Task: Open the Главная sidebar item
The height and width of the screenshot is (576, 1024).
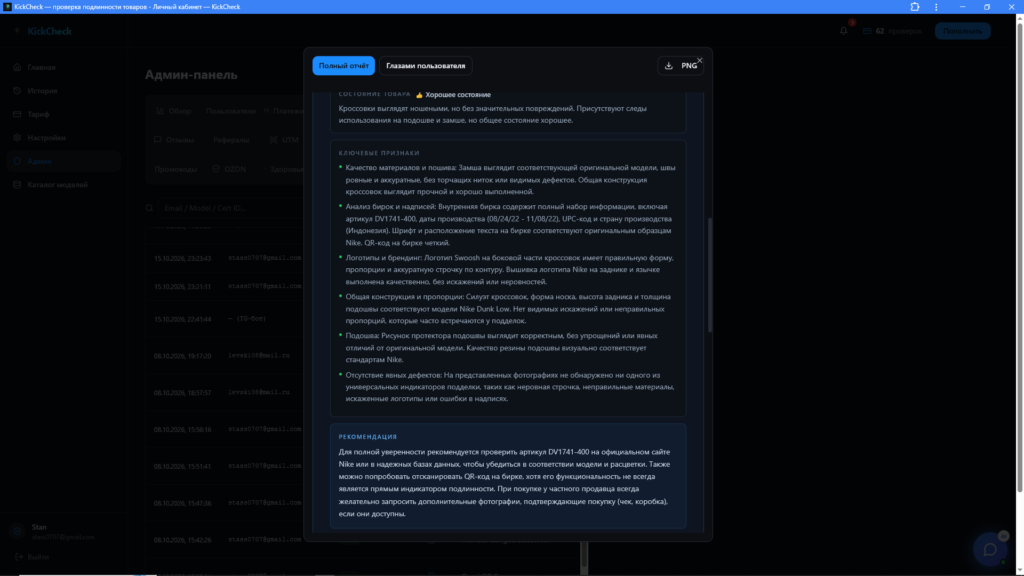Action: pos(41,67)
